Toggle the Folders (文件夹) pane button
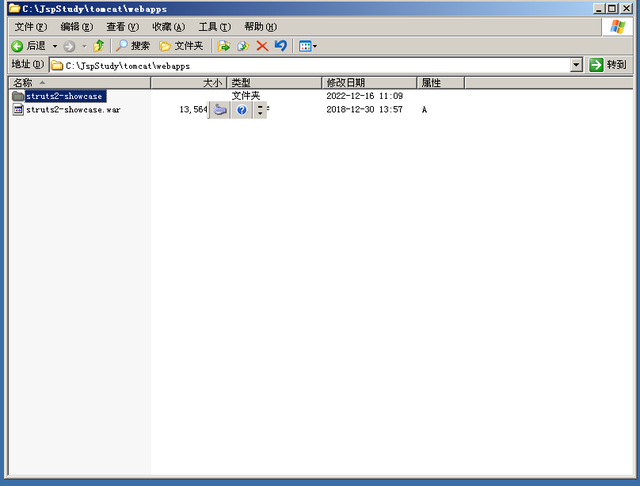This screenshot has width=640, height=486. pyautogui.click(x=181, y=46)
